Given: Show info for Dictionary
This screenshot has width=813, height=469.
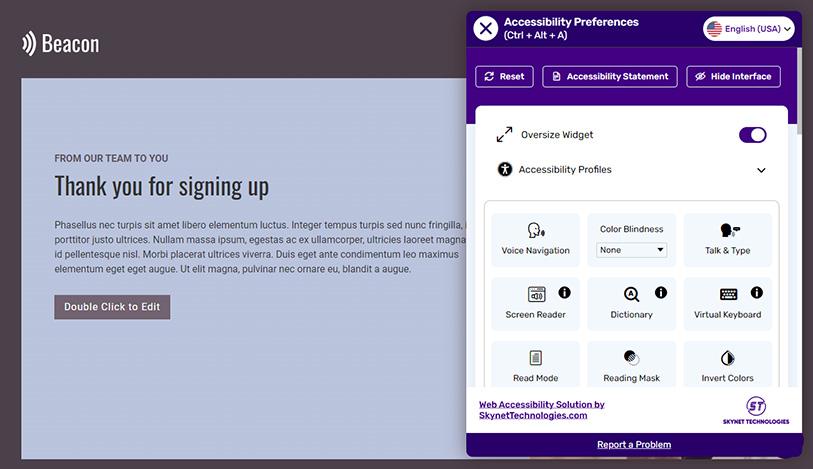Looking at the screenshot, I should [661, 293].
